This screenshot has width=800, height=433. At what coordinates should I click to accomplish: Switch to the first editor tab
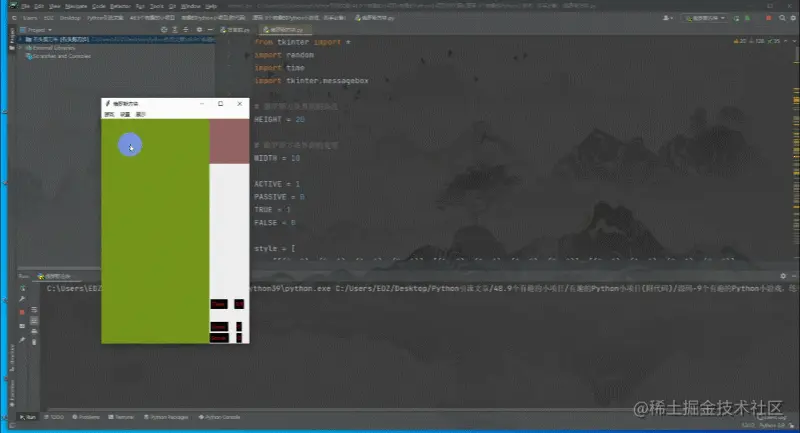coord(235,30)
